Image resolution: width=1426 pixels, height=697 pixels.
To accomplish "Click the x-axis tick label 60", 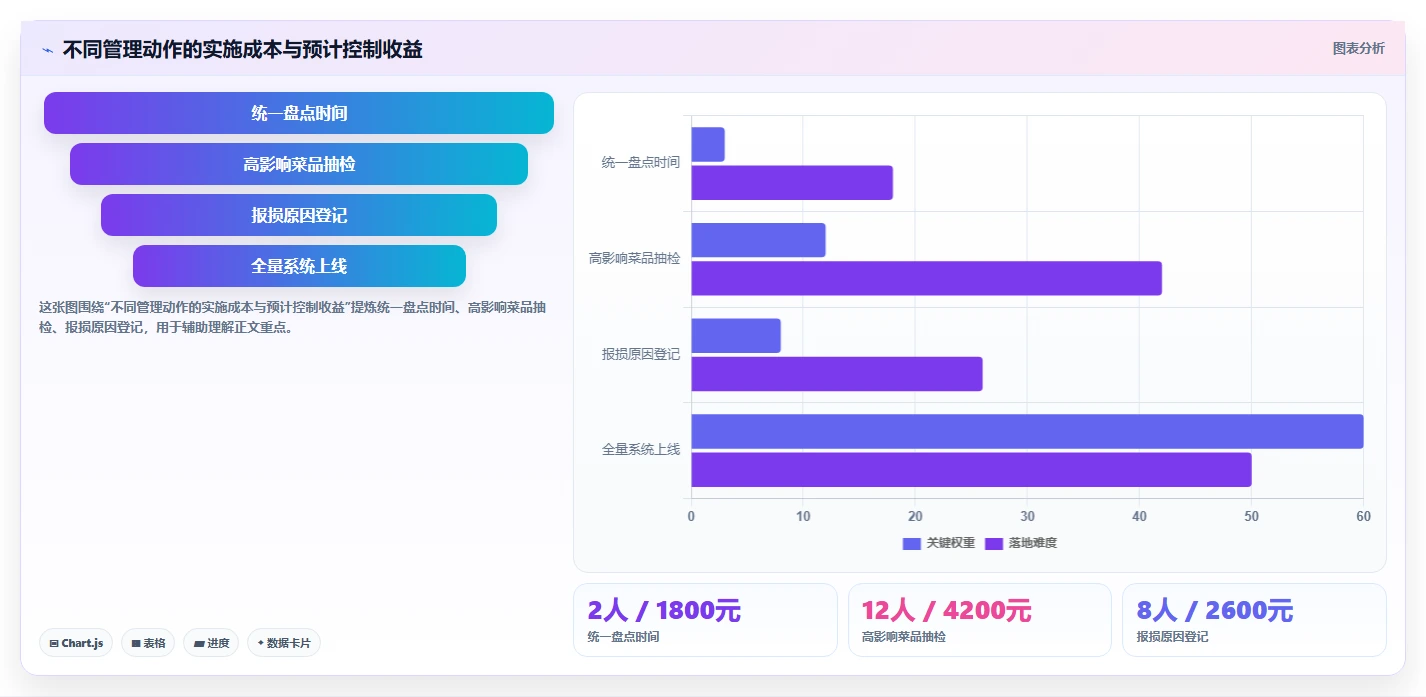I will 1363,516.
